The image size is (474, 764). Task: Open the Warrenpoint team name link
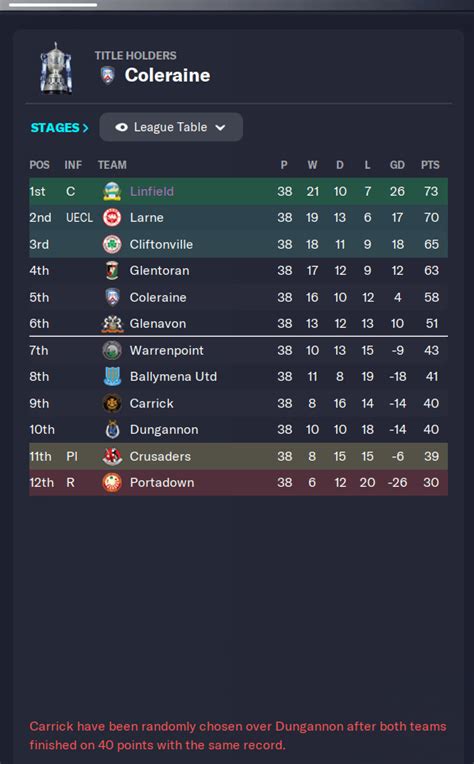coord(167,350)
